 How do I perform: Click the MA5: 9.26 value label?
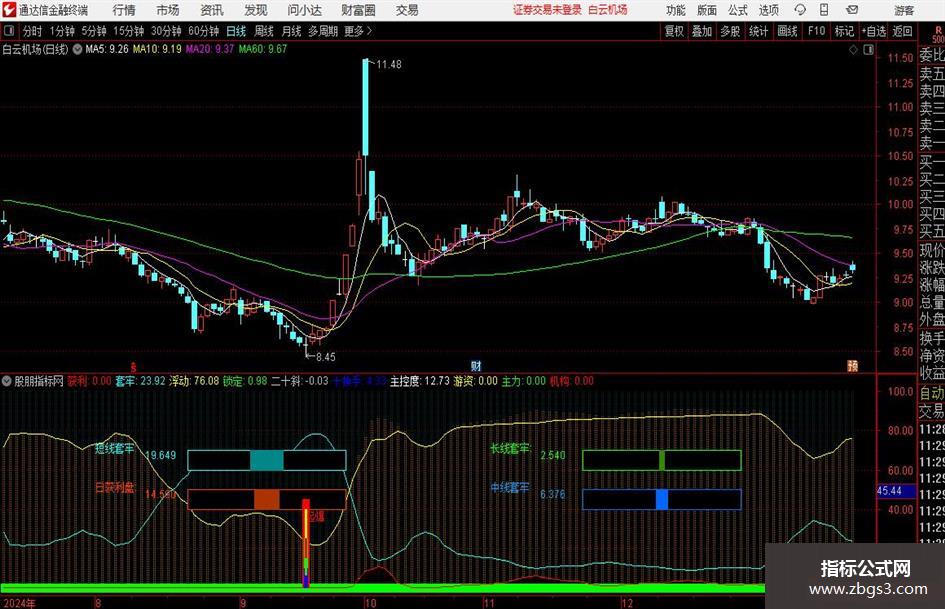tap(107, 49)
